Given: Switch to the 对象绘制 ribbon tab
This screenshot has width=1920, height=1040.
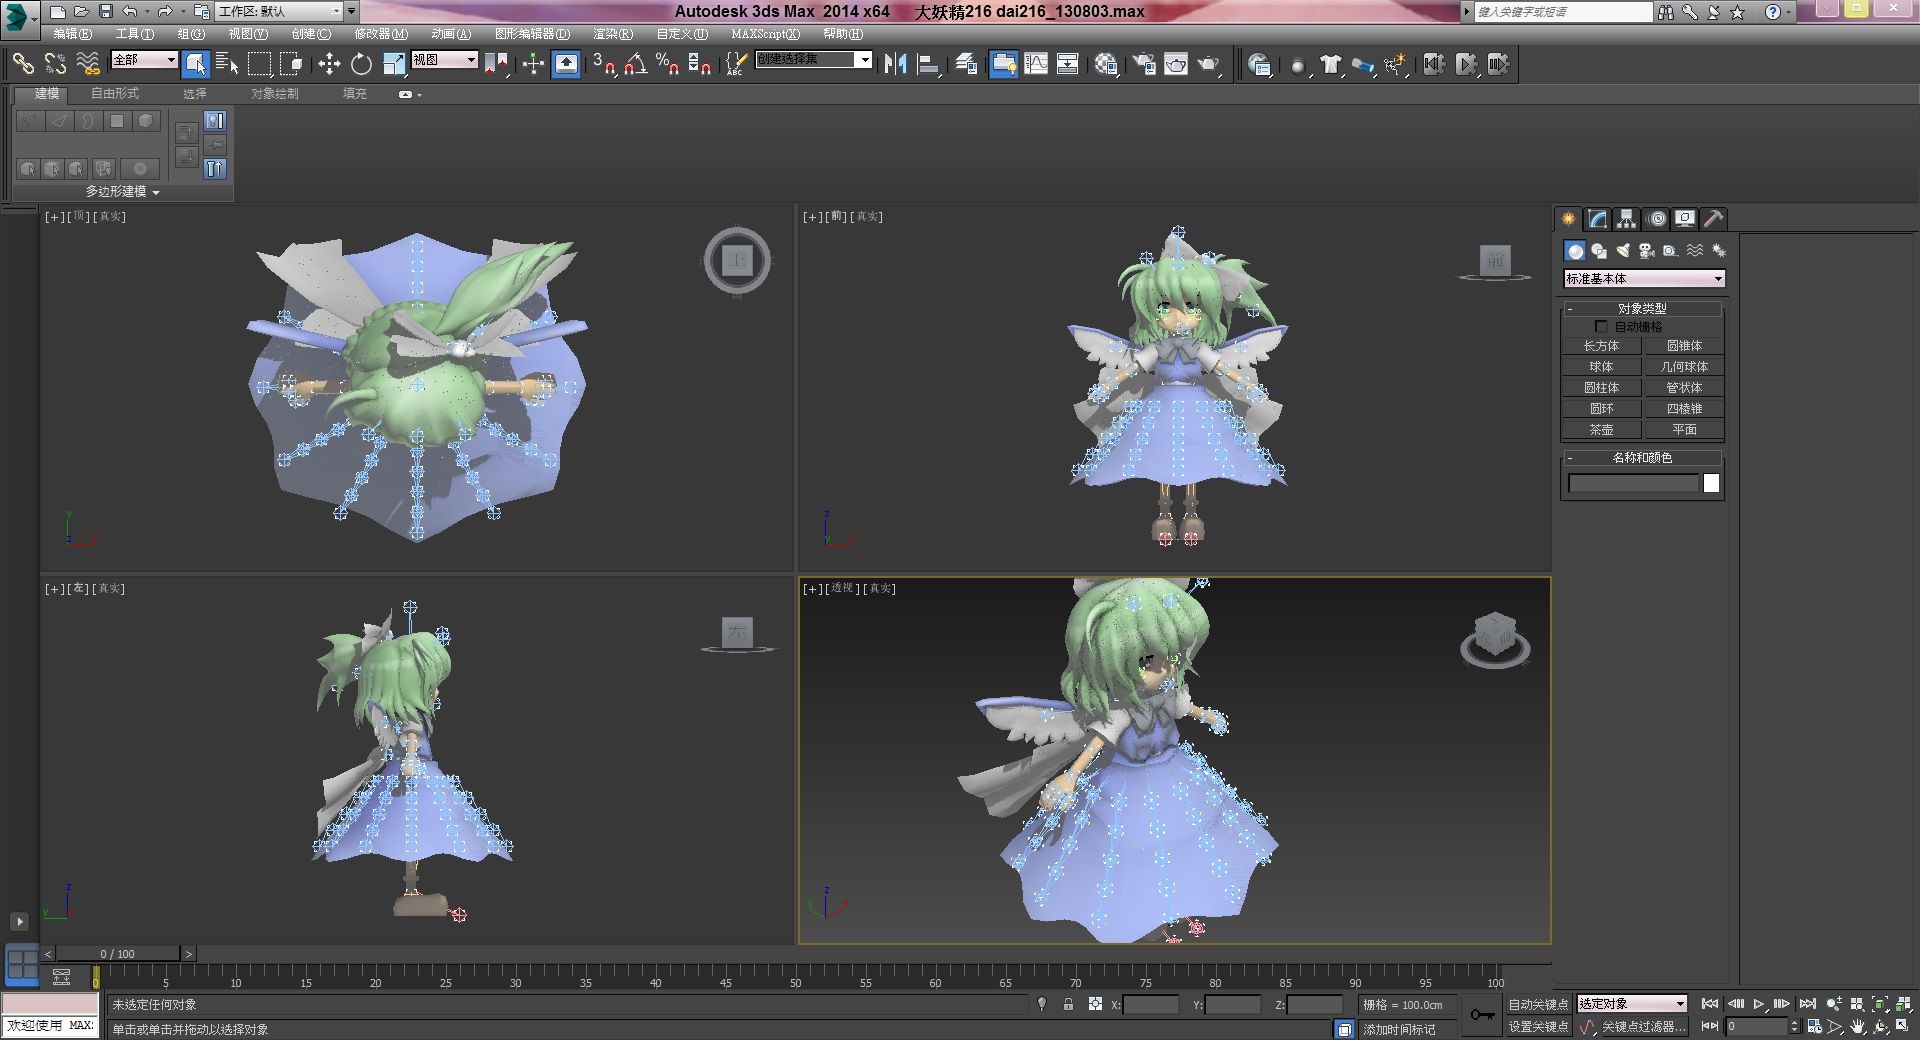Looking at the screenshot, I should coord(275,94).
